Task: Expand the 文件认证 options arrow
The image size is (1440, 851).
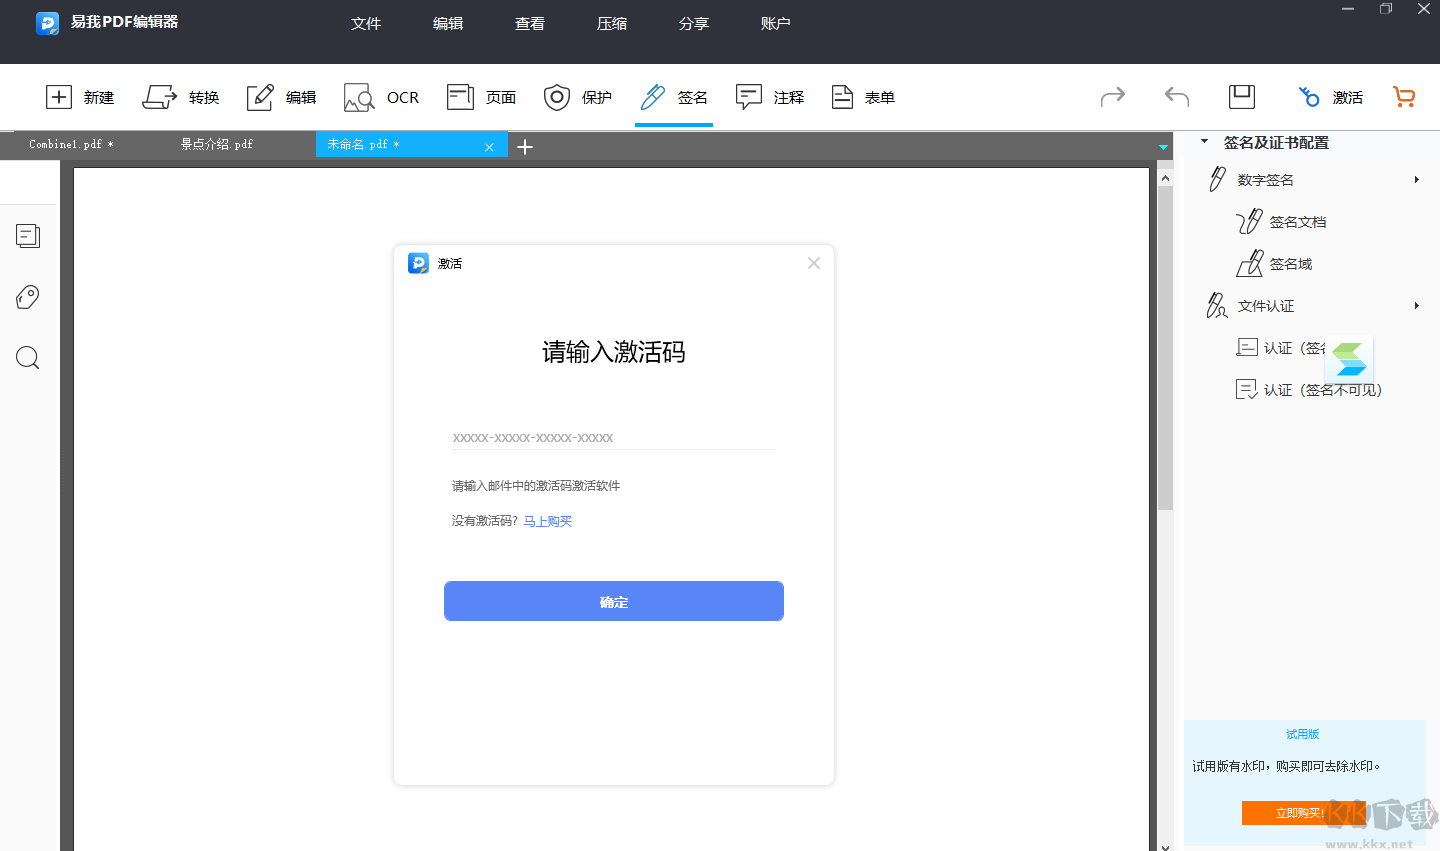Action: pyautogui.click(x=1418, y=305)
